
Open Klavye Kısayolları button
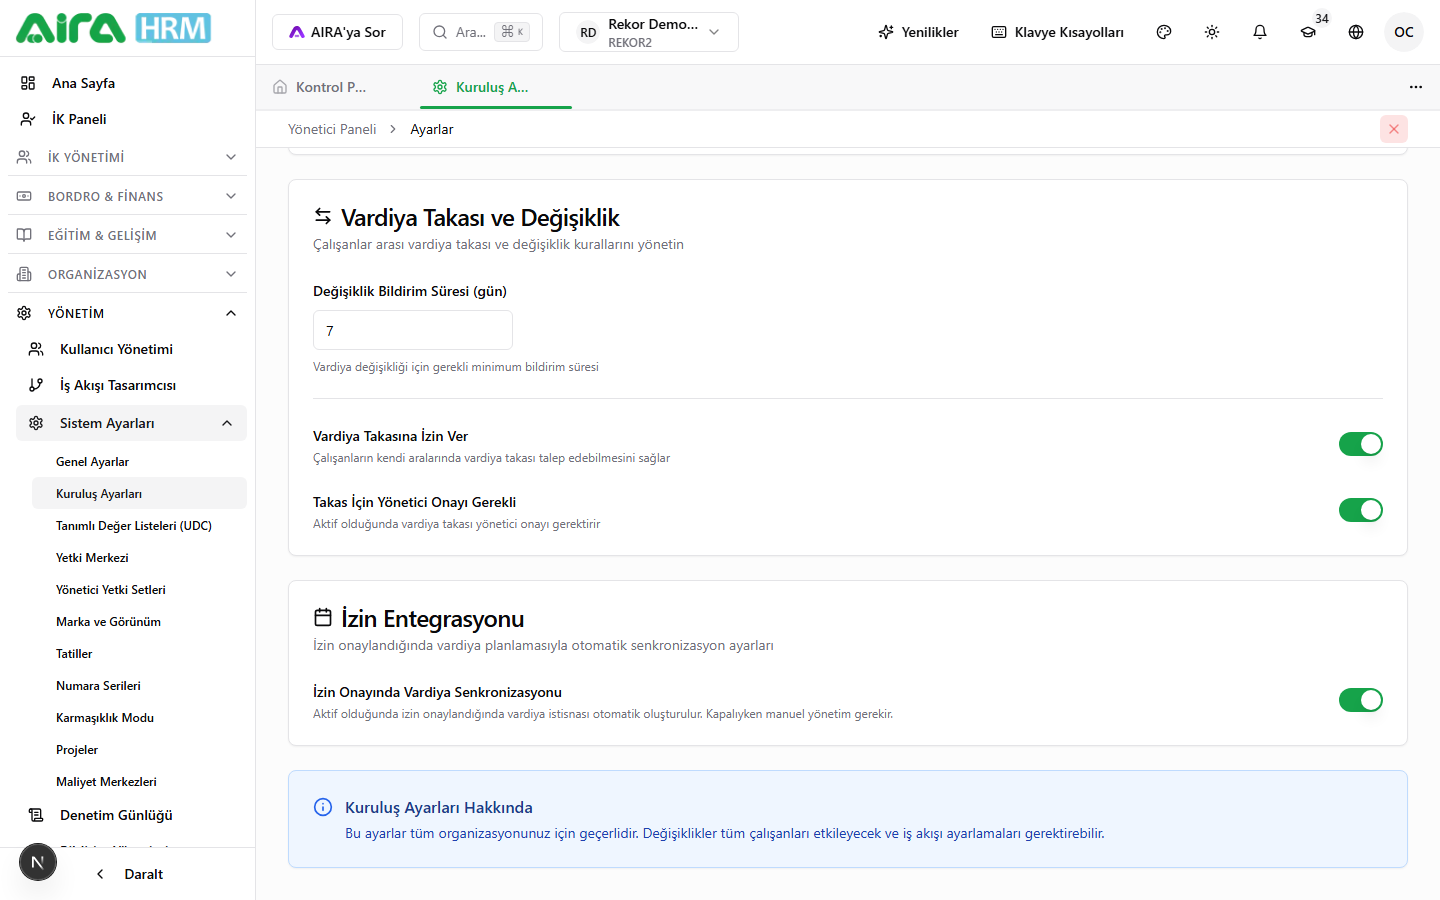point(1058,32)
